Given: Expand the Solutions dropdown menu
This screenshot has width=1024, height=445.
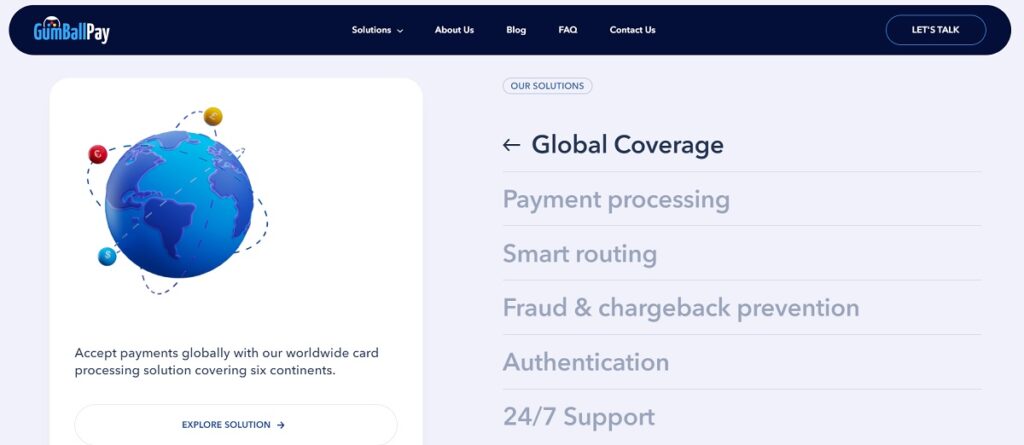Looking at the screenshot, I should pos(377,30).
